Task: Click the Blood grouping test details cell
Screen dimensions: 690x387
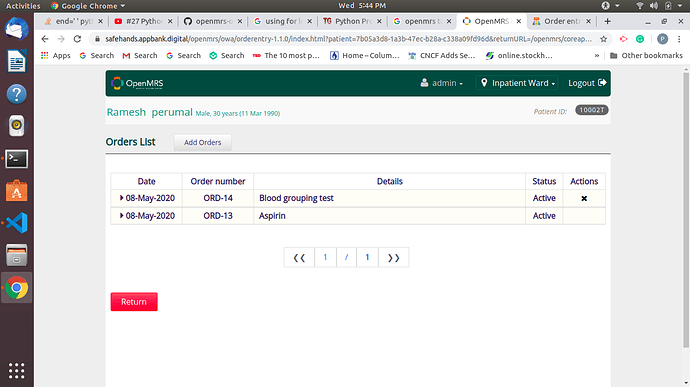Action: pyautogui.click(x=389, y=198)
